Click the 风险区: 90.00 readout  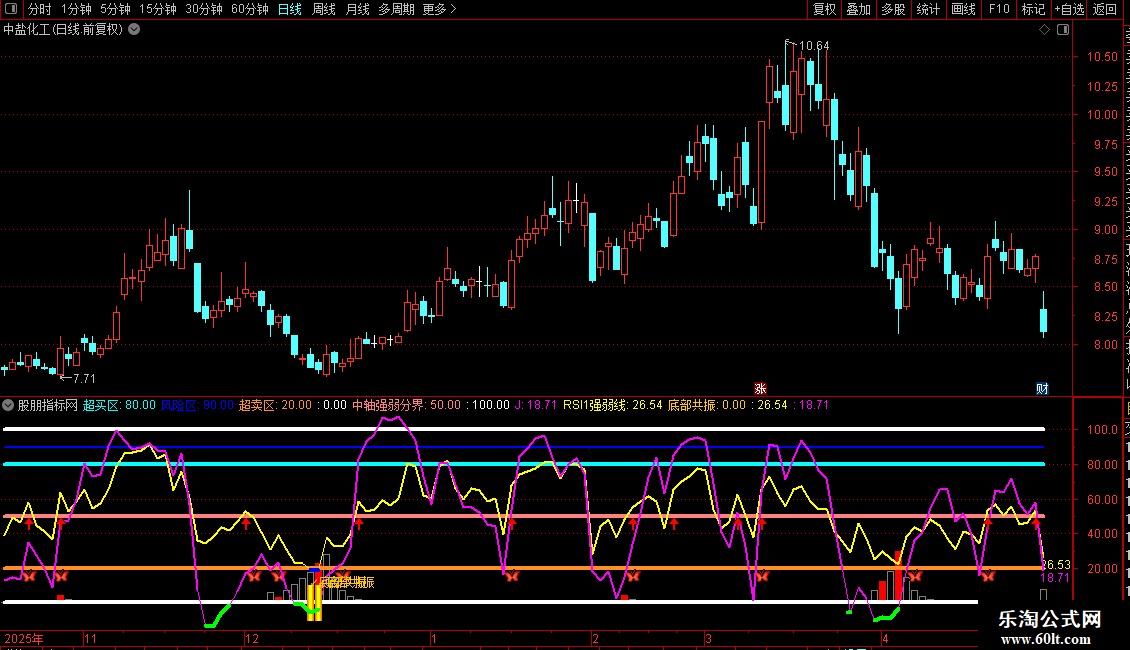coord(197,405)
